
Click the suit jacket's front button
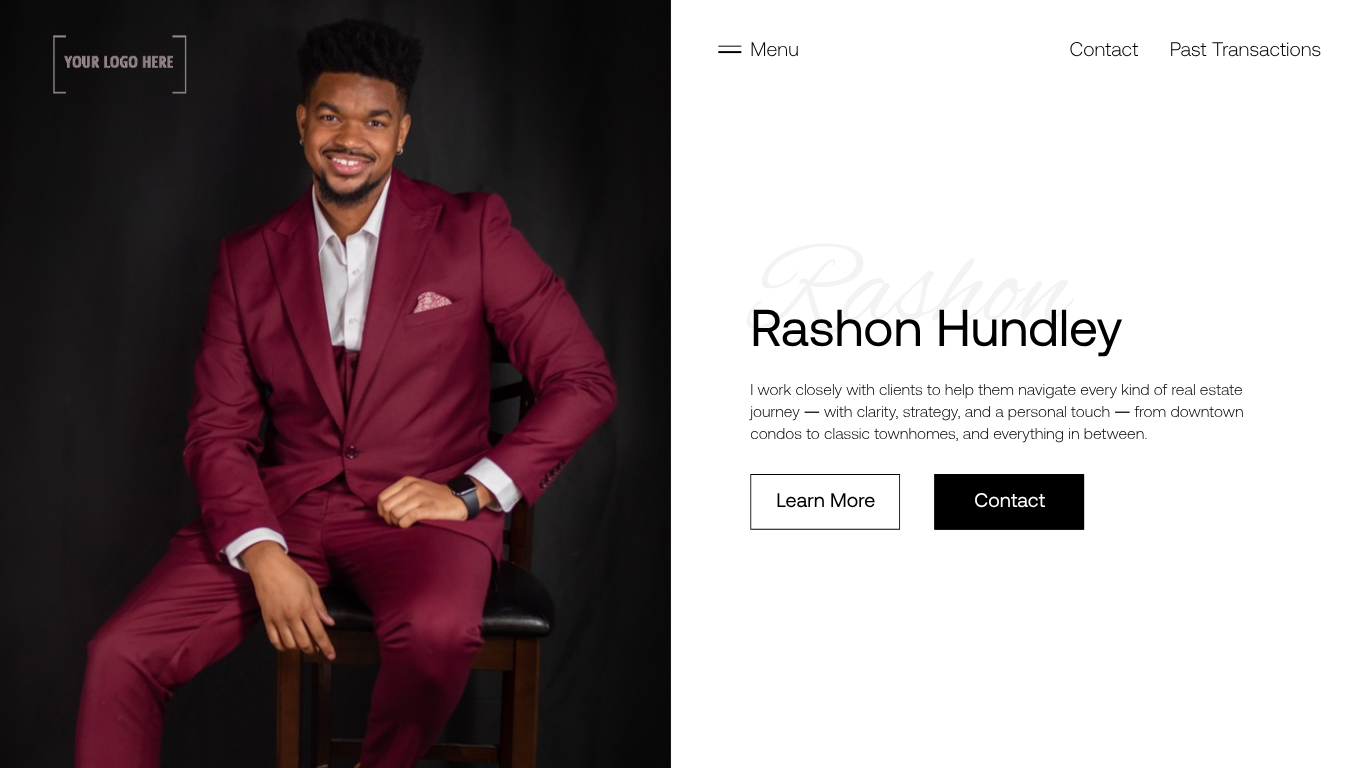[351, 453]
